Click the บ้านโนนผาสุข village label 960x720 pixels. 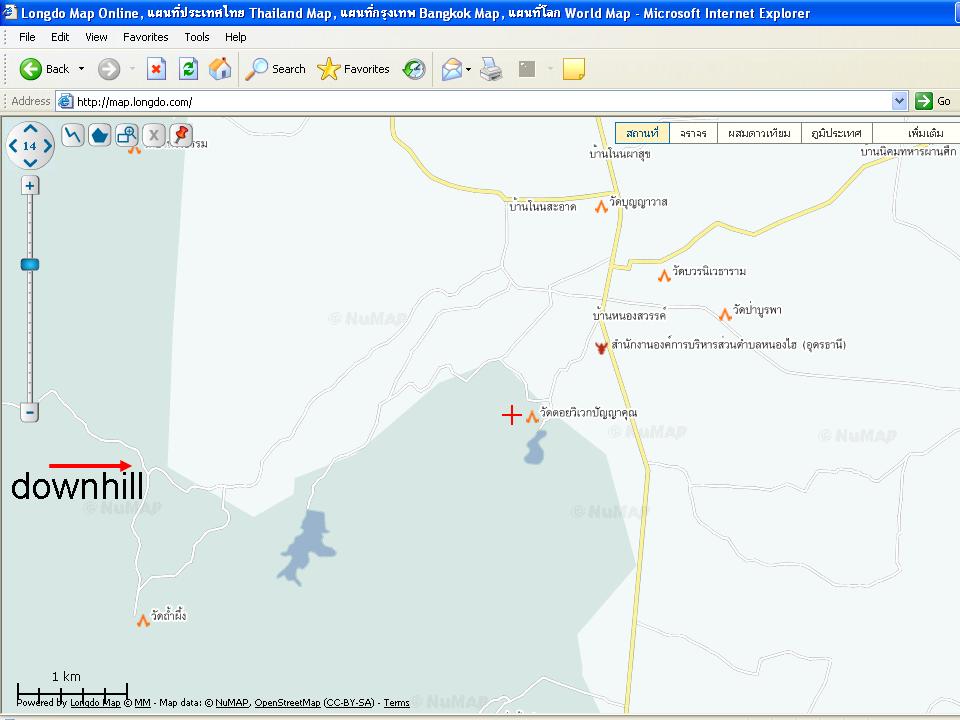[620, 153]
